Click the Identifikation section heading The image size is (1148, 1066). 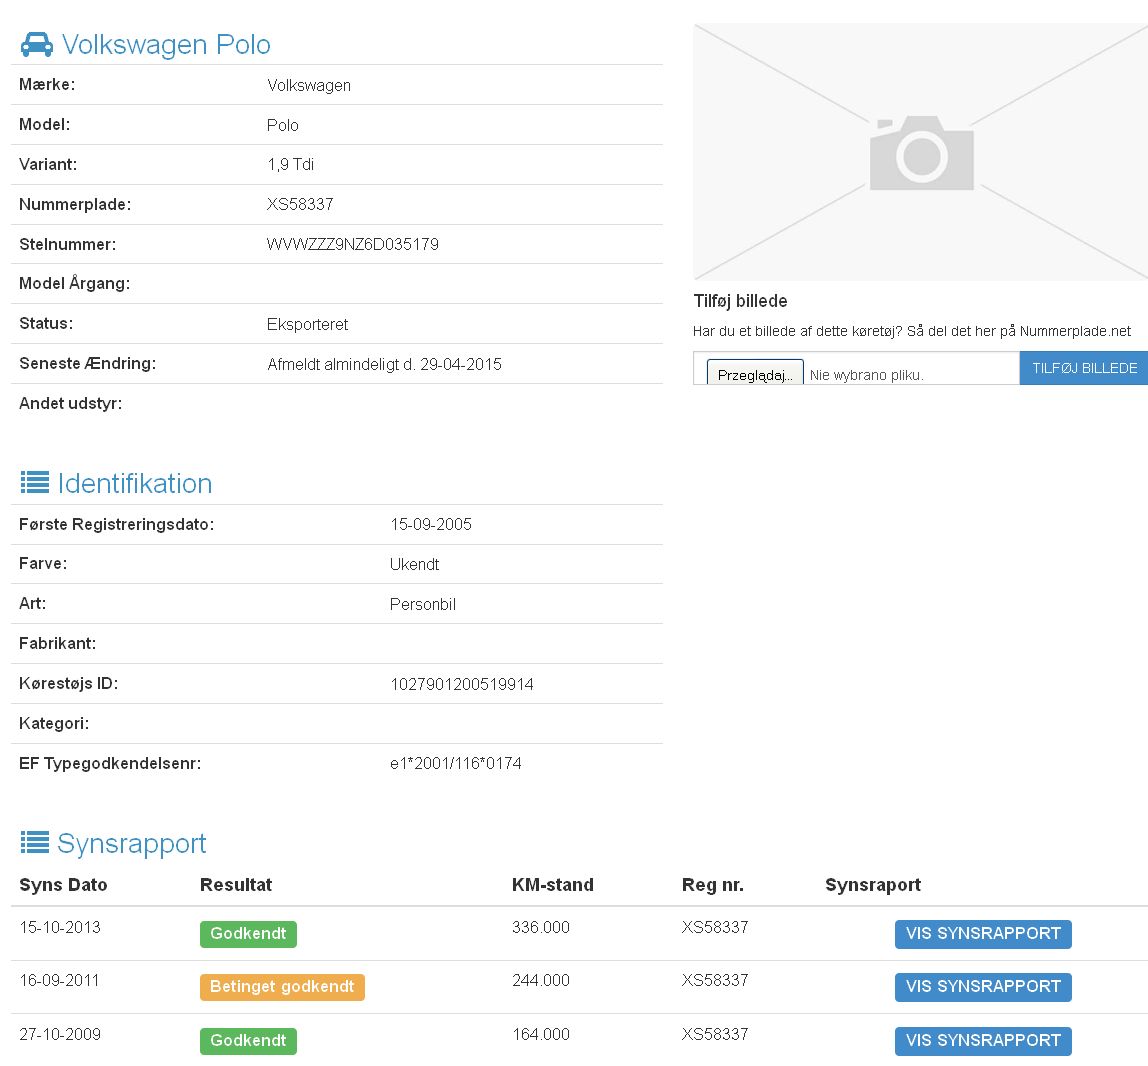pyautogui.click(x=135, y=483)
